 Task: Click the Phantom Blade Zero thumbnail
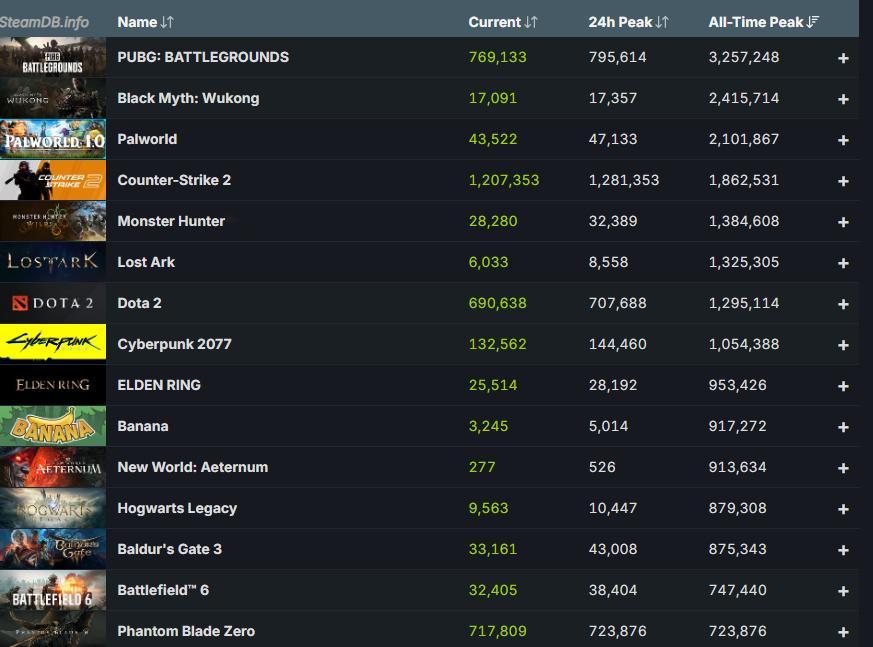coord(53,630)
